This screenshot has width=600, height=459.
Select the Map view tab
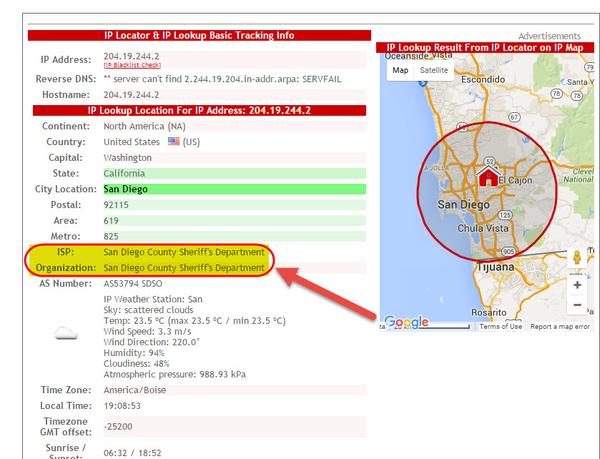tap(400, 71)
